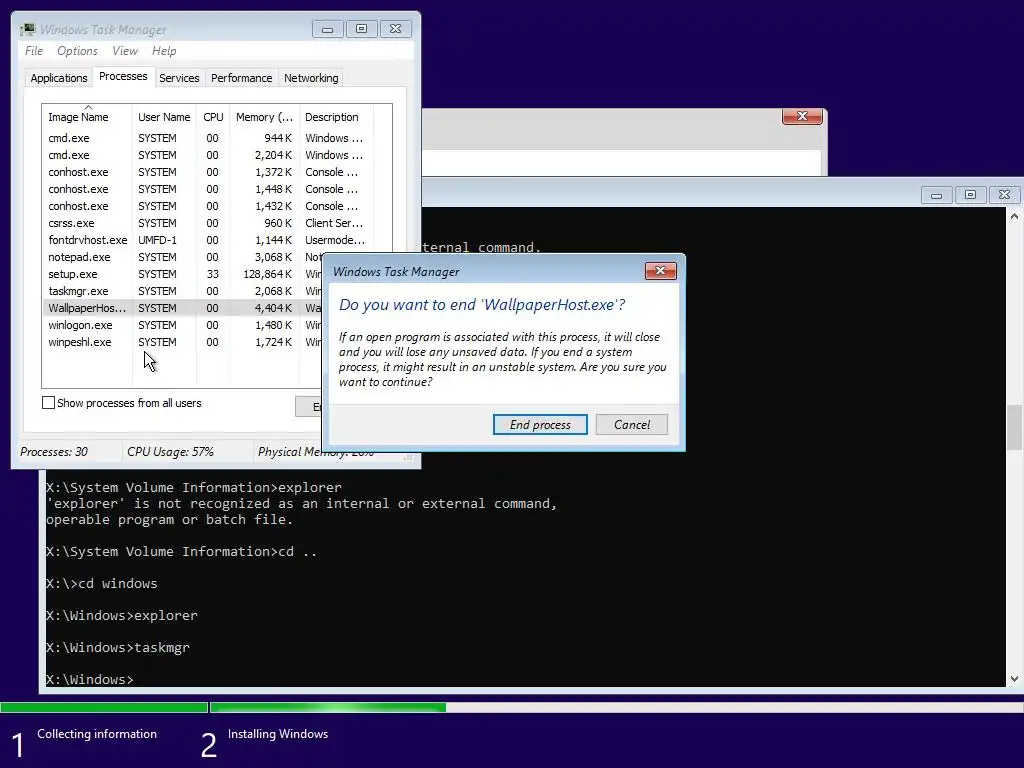Close the command prompt window
This screenshot has height=768, width=1024.
coord(1004,195)
